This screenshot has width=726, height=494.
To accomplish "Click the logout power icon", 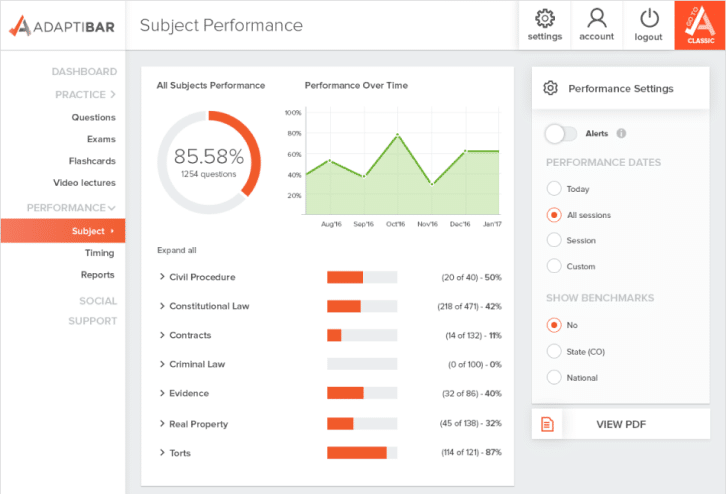I will (649, 19).
